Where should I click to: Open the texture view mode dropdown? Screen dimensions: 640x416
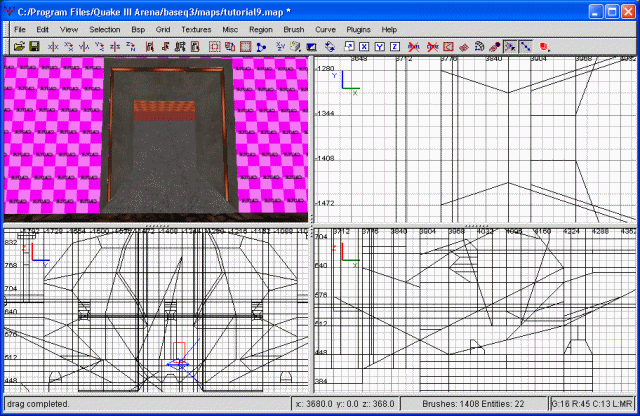point(296,47)
